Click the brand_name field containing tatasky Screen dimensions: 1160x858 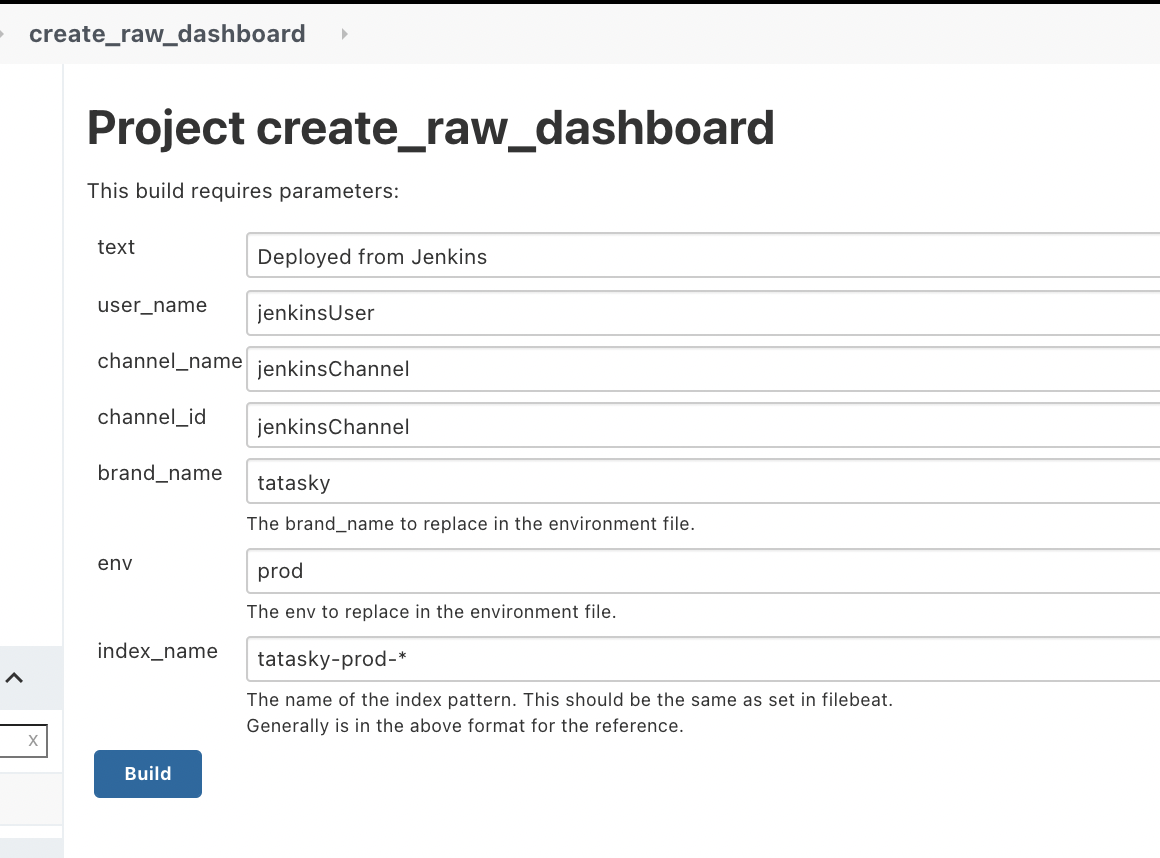coord(700,483)
